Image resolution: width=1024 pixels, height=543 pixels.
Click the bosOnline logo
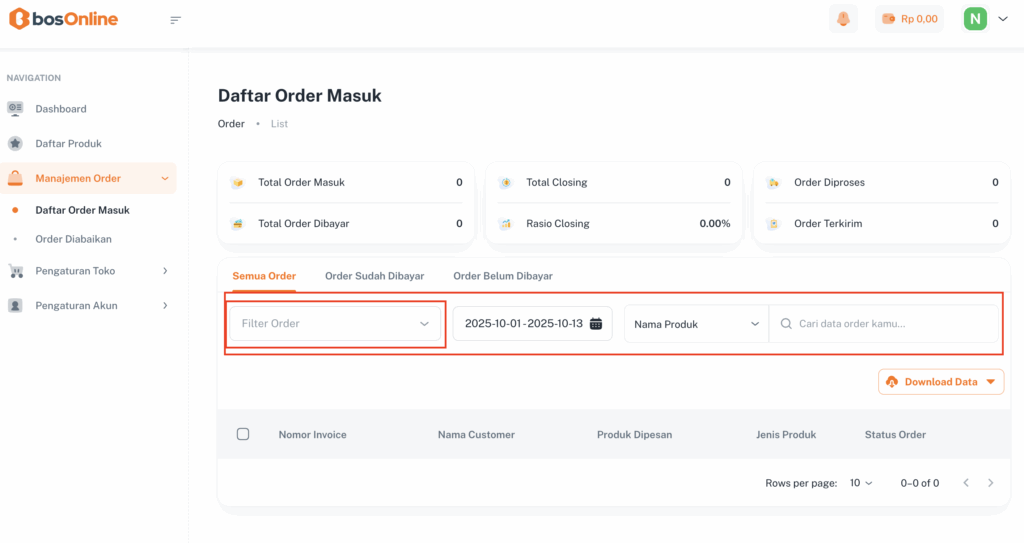coord(64,19)
